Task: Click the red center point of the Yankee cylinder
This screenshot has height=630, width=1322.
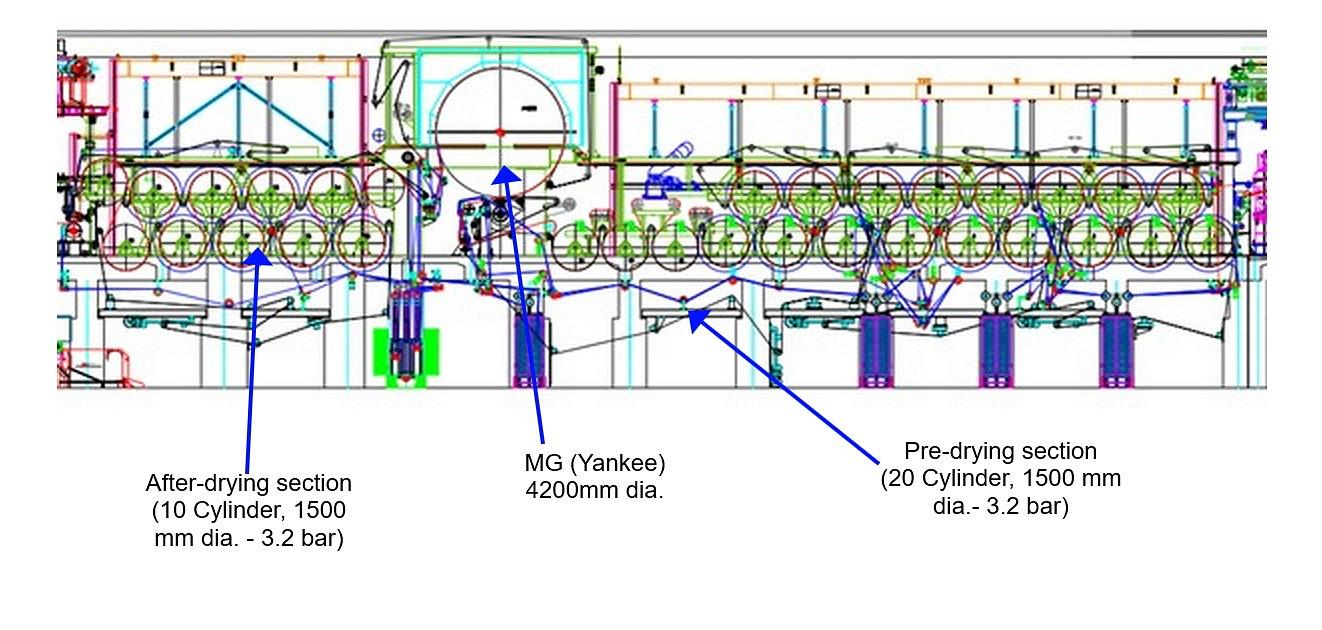Action: point(500,131)
